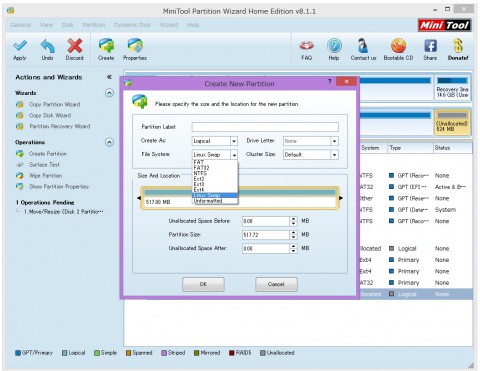Select the Recovery 14.6 GB partition block

pos(452,88)
